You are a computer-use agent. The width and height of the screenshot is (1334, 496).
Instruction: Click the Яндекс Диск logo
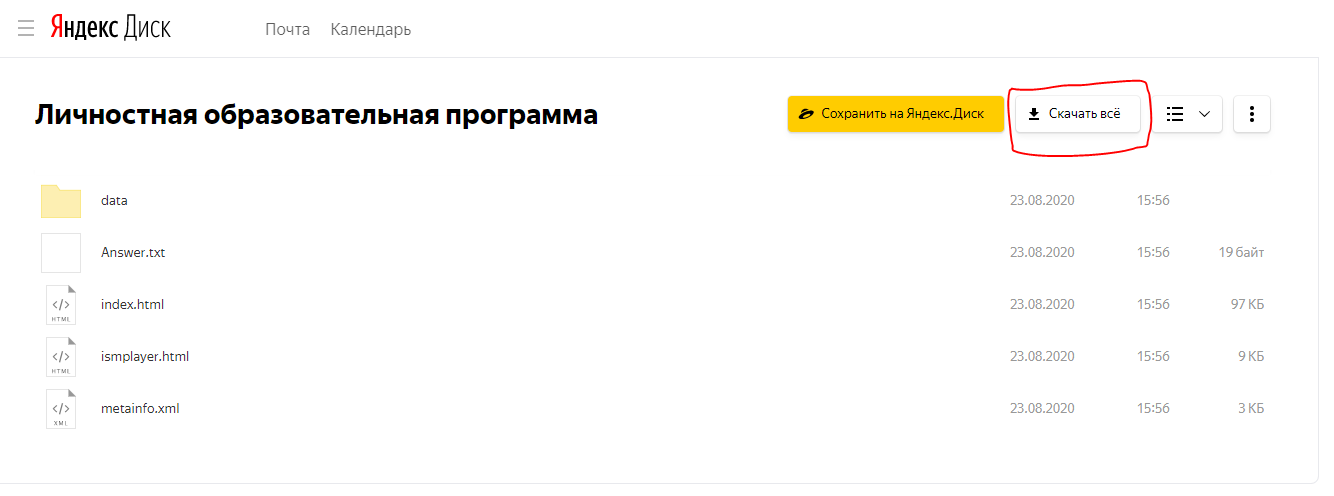coord(111,28)
